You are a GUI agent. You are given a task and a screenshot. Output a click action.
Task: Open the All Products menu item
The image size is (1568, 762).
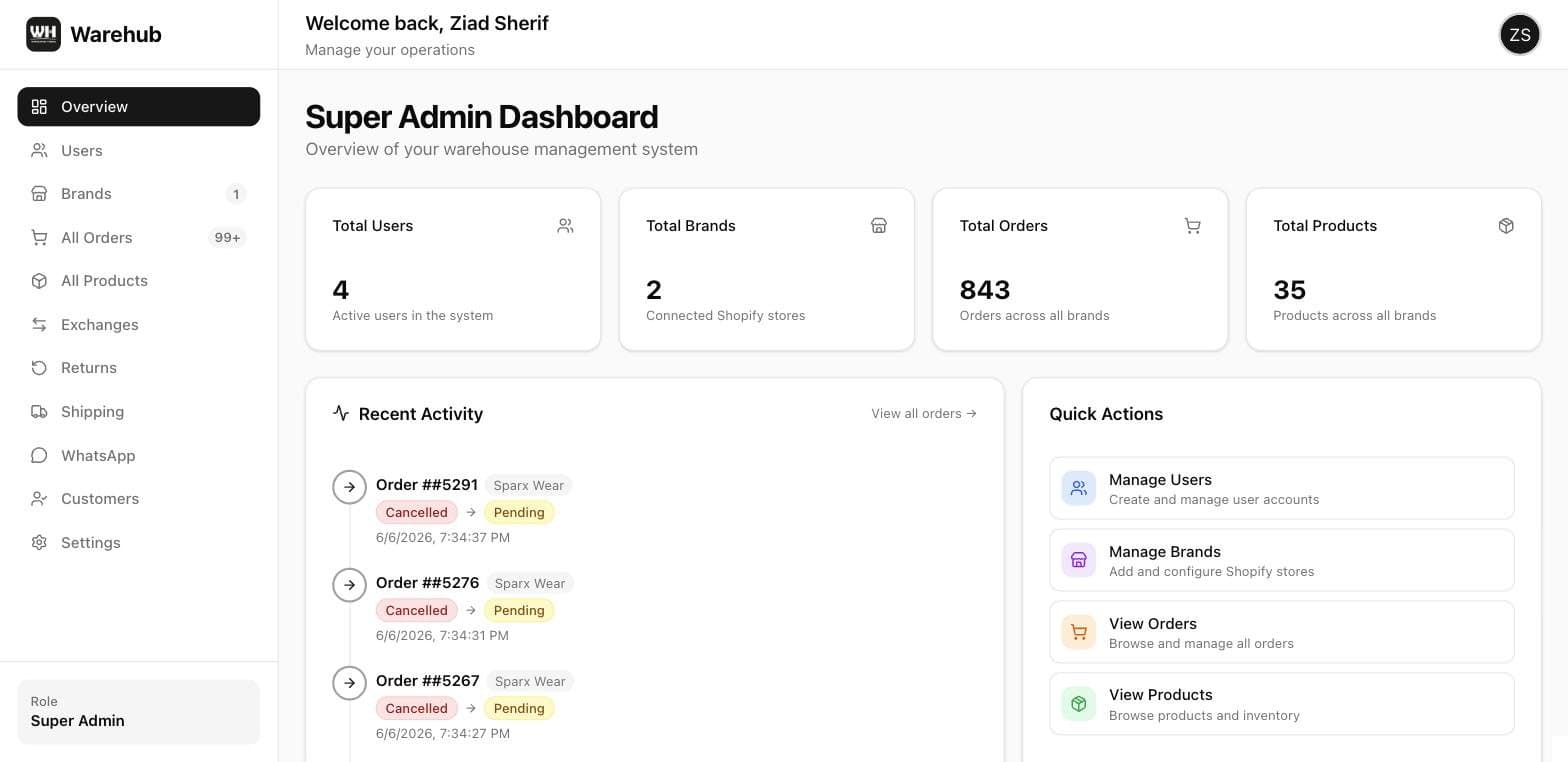pos(139,281)
